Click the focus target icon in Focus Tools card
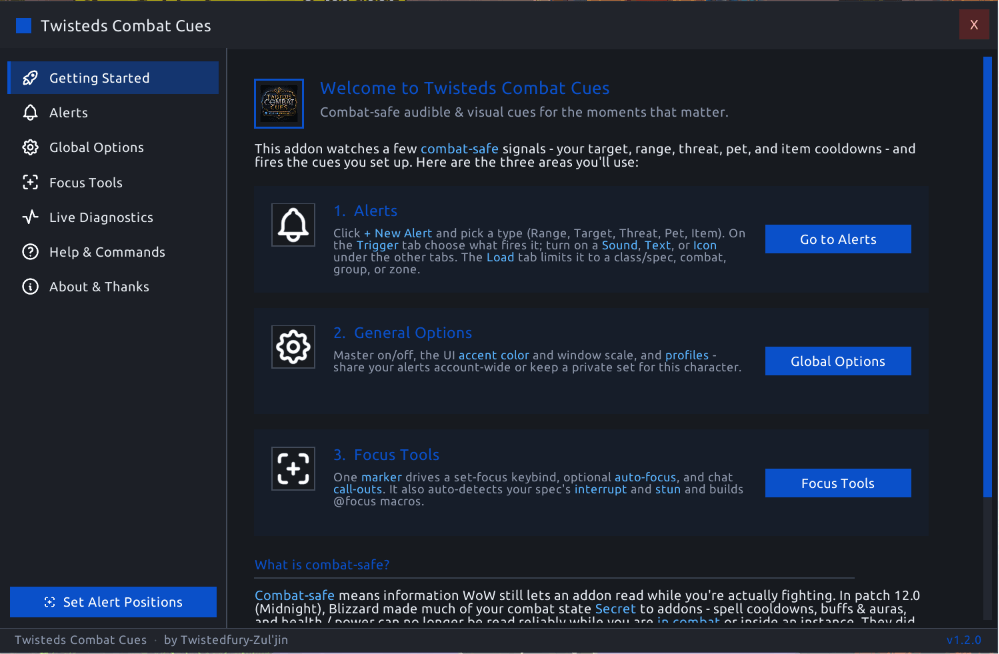The height and width of the screenshot is (654, 999). coord(293,469)
